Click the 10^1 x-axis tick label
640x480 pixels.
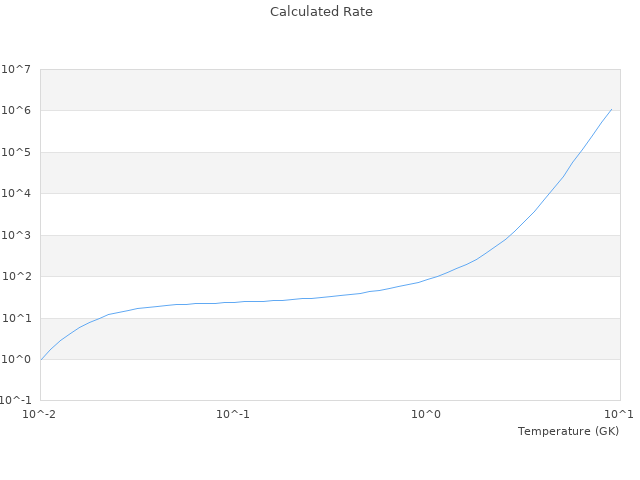(x=619, y=414)
